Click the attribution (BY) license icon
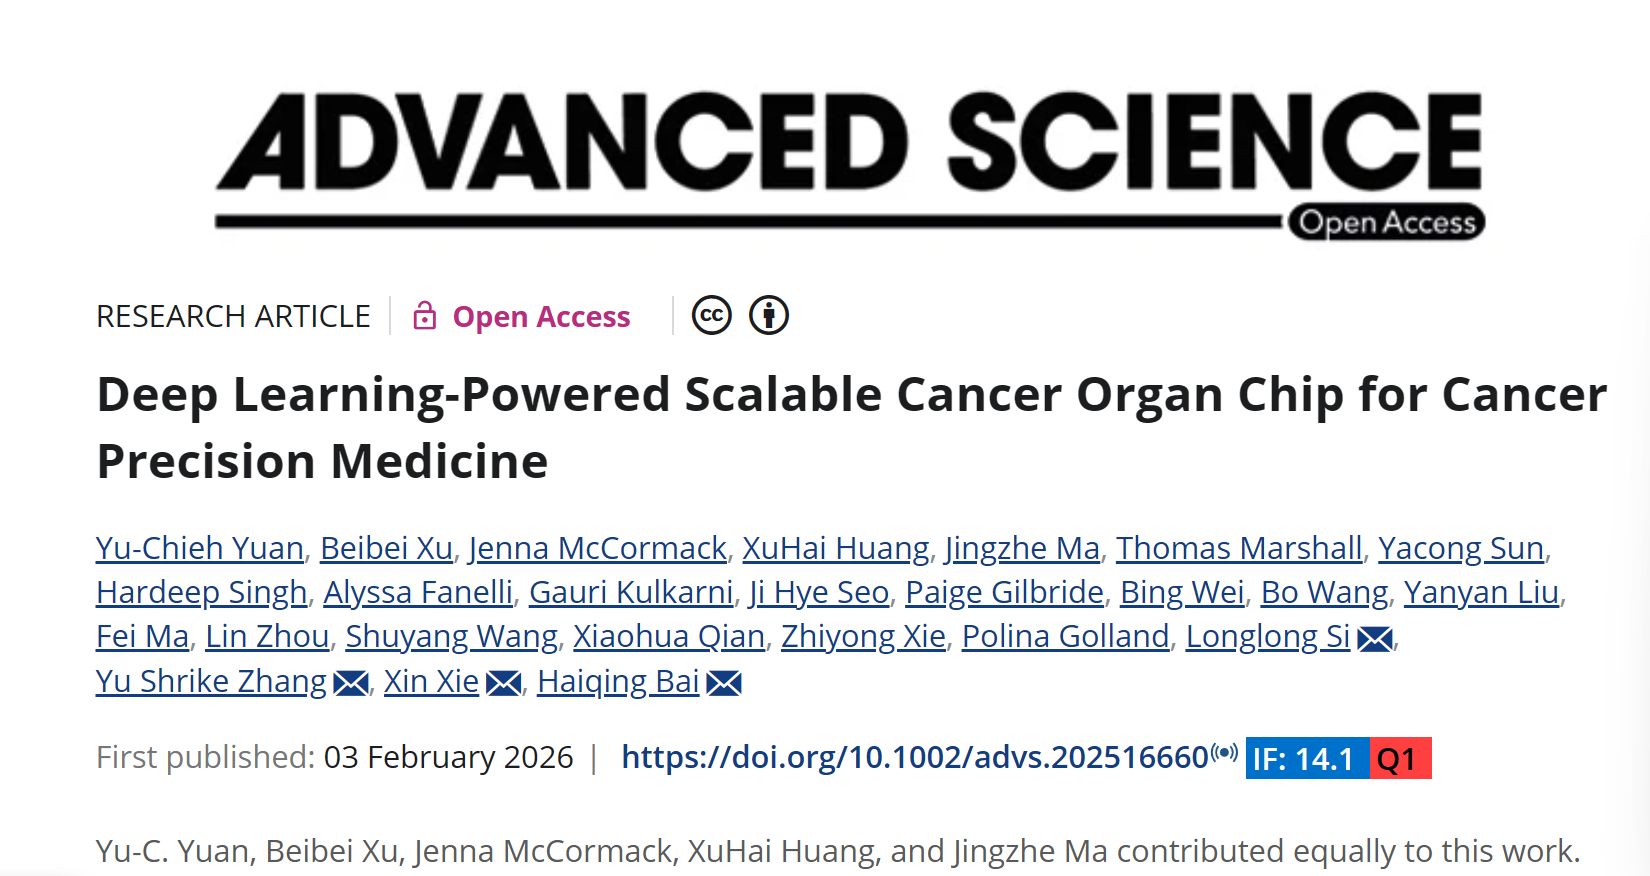1650x876 pixels. click(x=769, y=316)
